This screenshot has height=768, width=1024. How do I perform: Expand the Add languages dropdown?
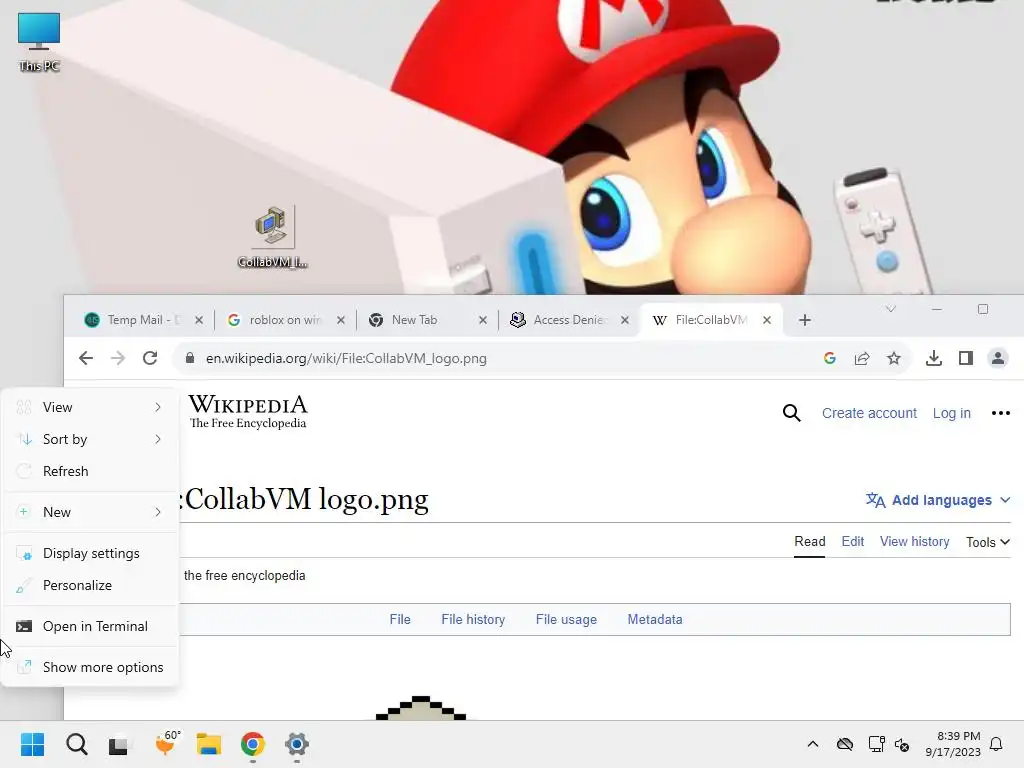point(938,500)
